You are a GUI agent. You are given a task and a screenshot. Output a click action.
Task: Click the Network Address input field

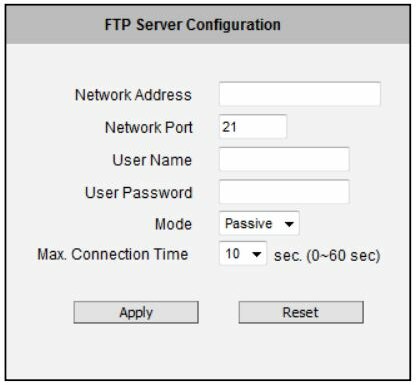pyautogui.click(x=300, y=94)
